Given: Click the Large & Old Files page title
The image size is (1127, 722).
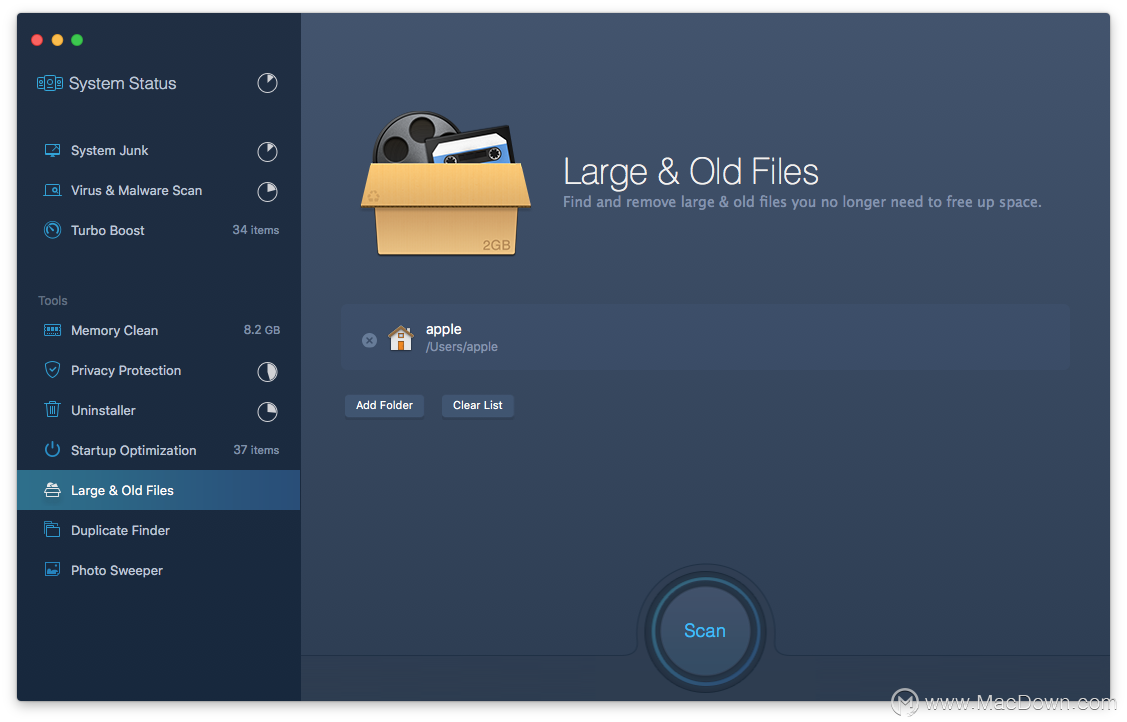Looking at the screenshot, I should [691, 172].
